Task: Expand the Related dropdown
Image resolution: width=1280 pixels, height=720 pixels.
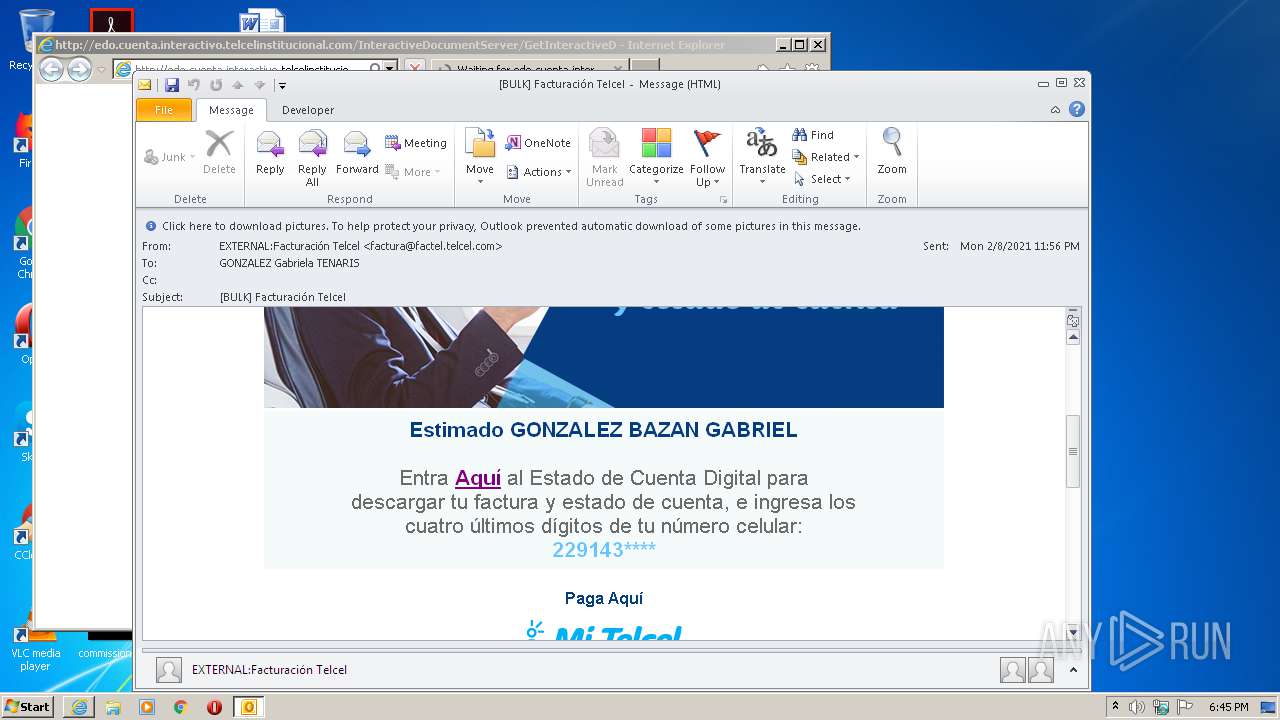Action: point(826,157)
